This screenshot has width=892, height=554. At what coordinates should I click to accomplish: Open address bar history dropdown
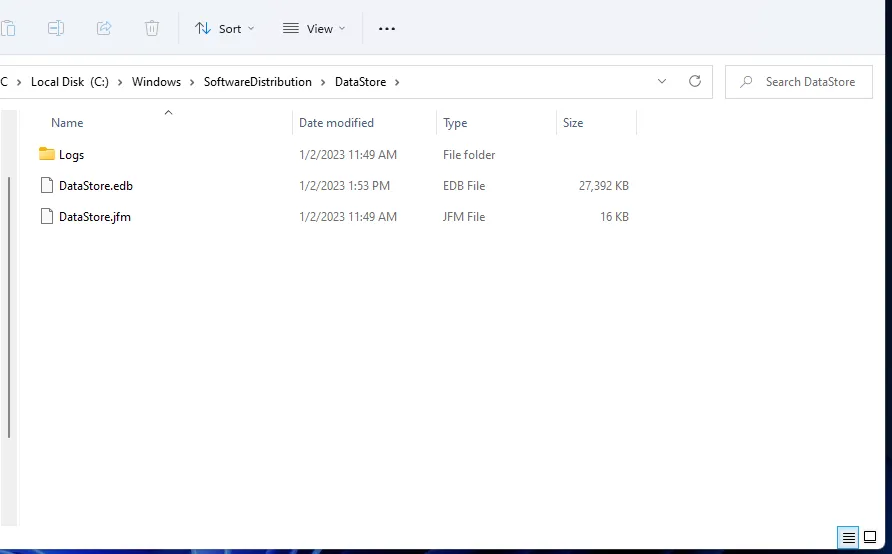(662, 81)
